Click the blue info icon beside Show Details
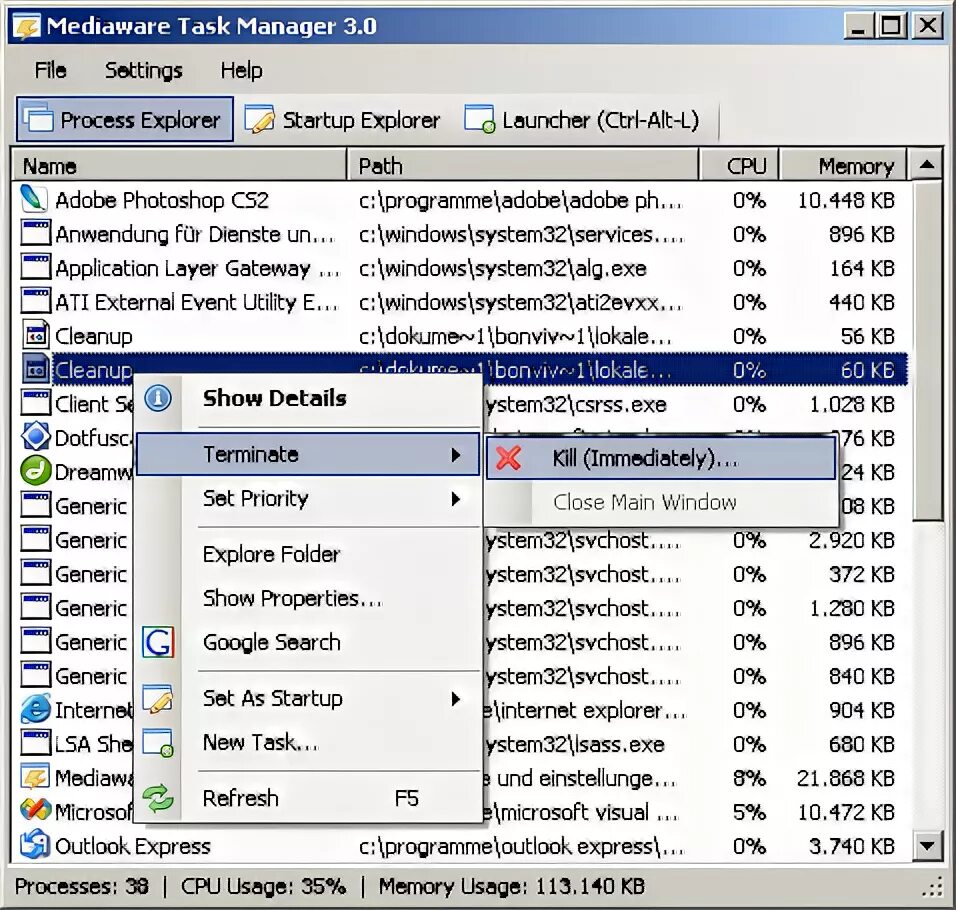Viewport: 956px width, 910px height. pyautogui.click(x=158, y=399)
